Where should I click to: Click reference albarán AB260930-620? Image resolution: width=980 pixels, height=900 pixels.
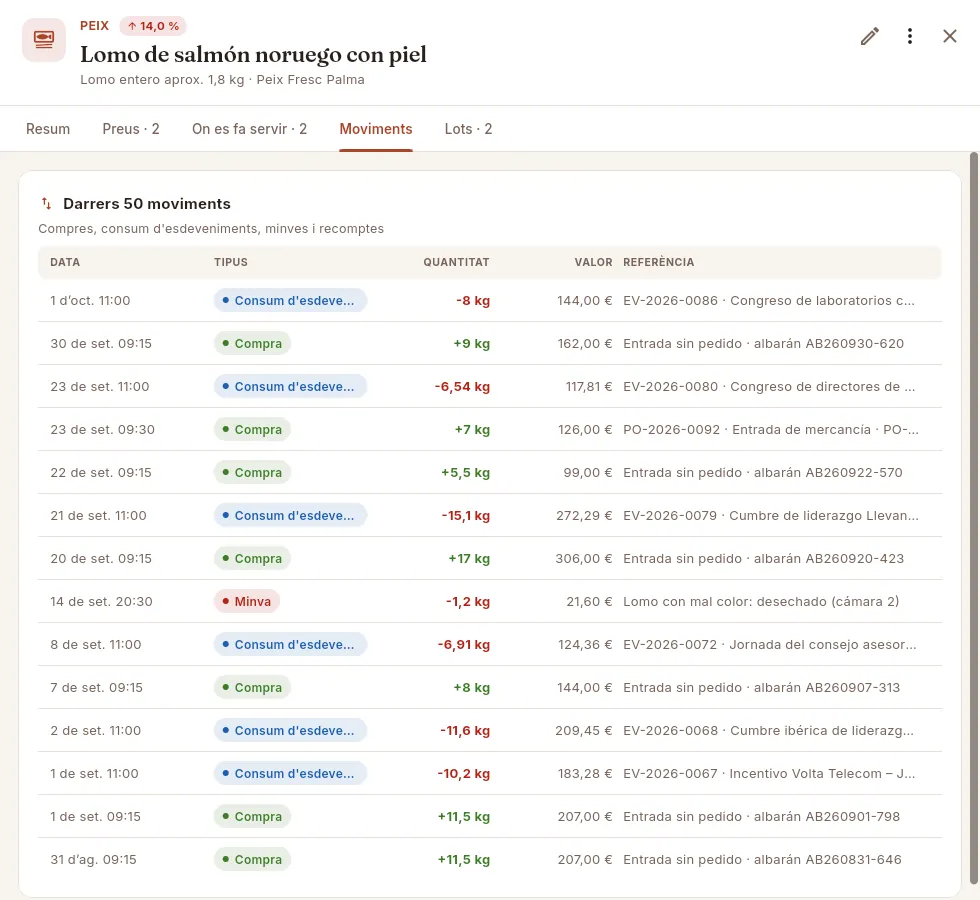click(763, 344)
